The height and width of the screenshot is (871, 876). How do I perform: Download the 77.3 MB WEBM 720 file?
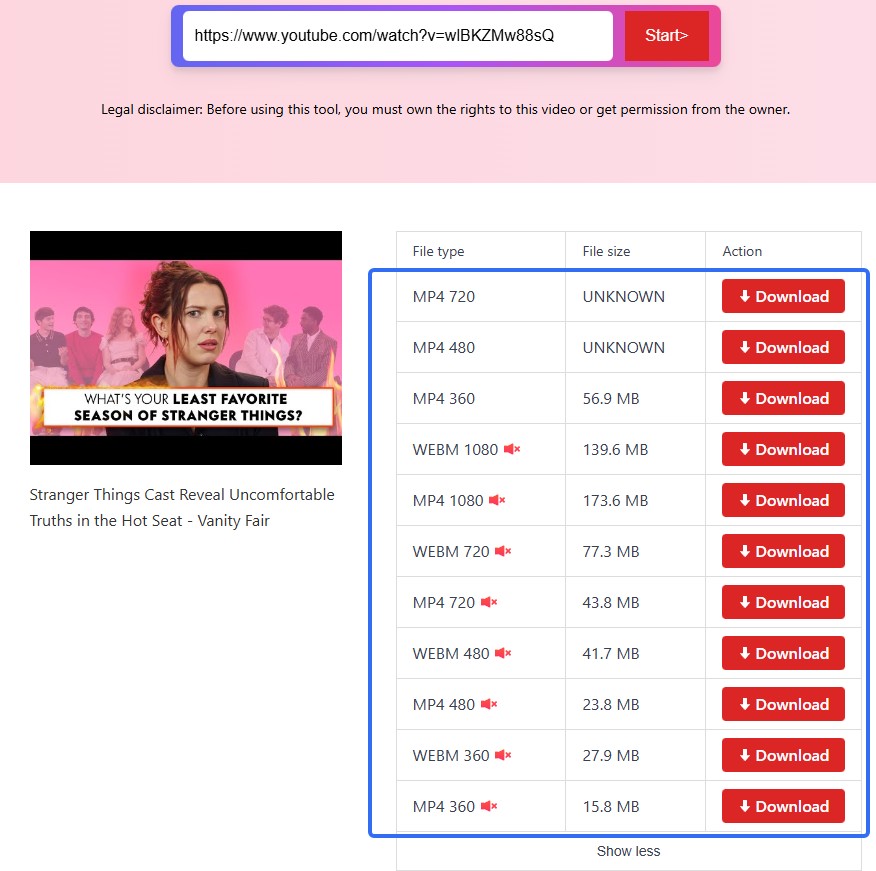click(x=783, y=552)
